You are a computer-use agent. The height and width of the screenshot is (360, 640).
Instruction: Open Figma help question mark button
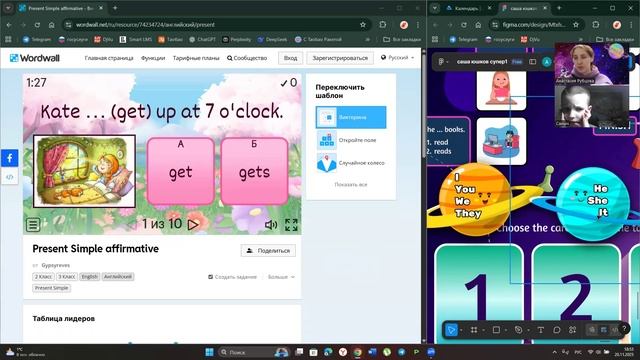(x=624, y=328)
